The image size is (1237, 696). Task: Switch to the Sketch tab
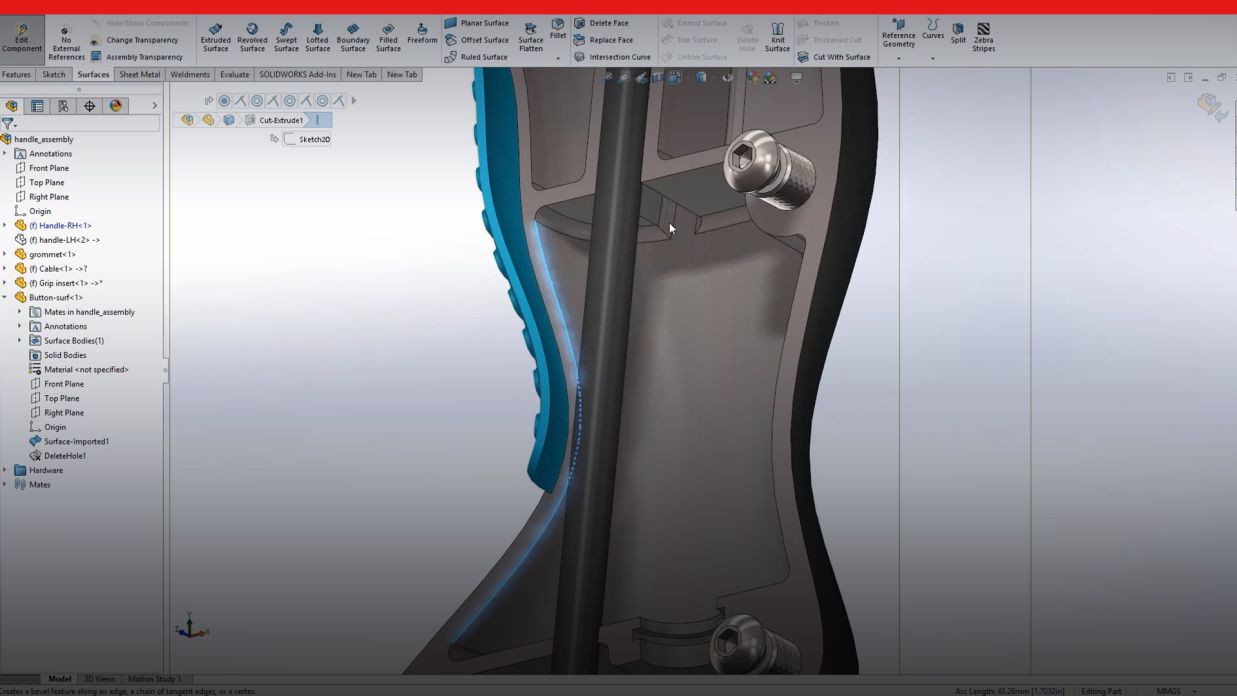click(54, 75)
